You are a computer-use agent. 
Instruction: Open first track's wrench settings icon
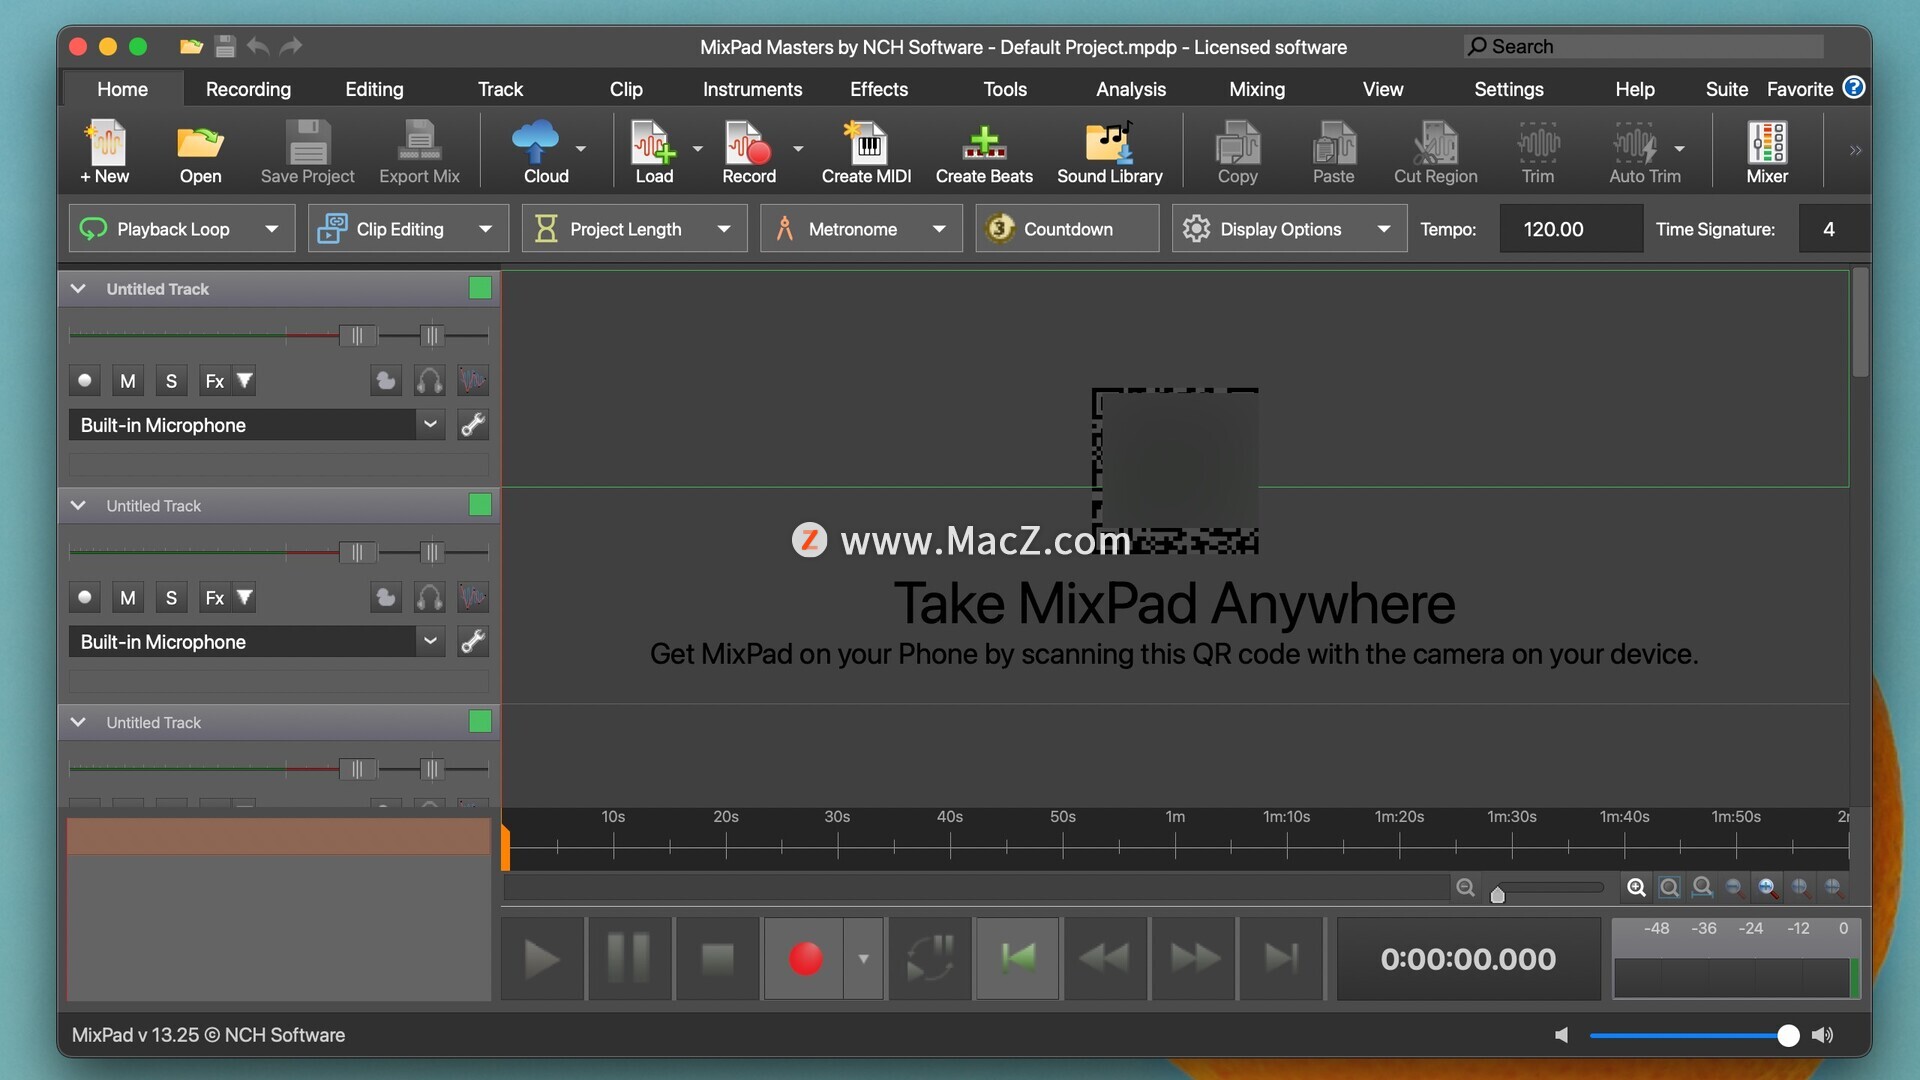tap(473, 425)
